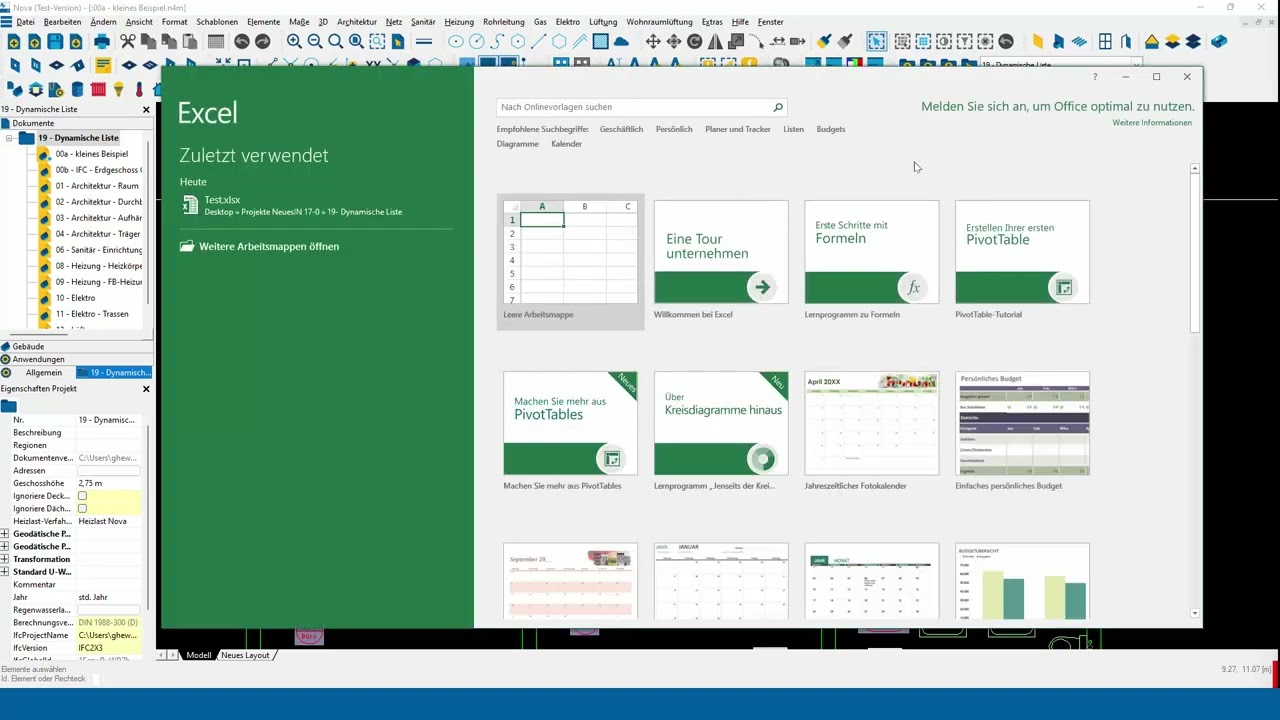The width and height of the screenshot is (1280, 720).
Task: Expand the first Geodätische P... property group
Action: click(5, 534)
